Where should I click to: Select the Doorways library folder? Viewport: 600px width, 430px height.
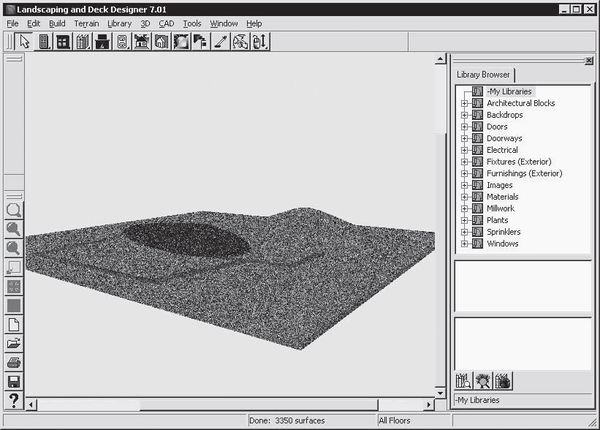[503, 138]
